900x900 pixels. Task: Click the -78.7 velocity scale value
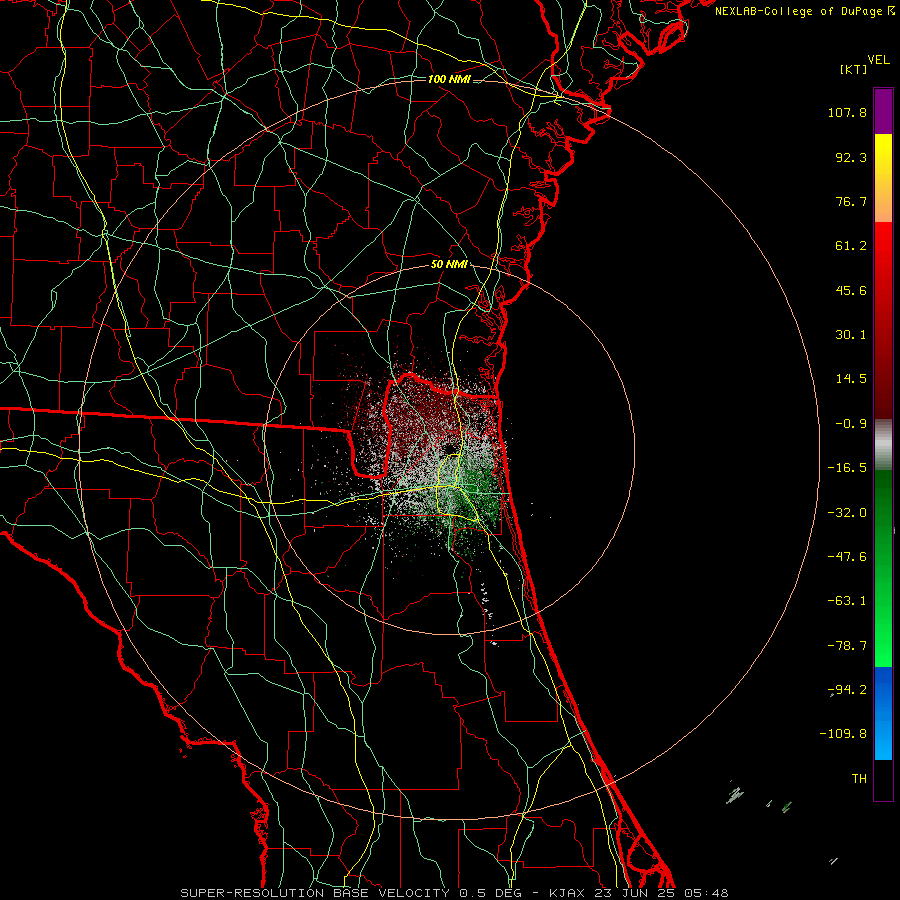pos(847,646)
